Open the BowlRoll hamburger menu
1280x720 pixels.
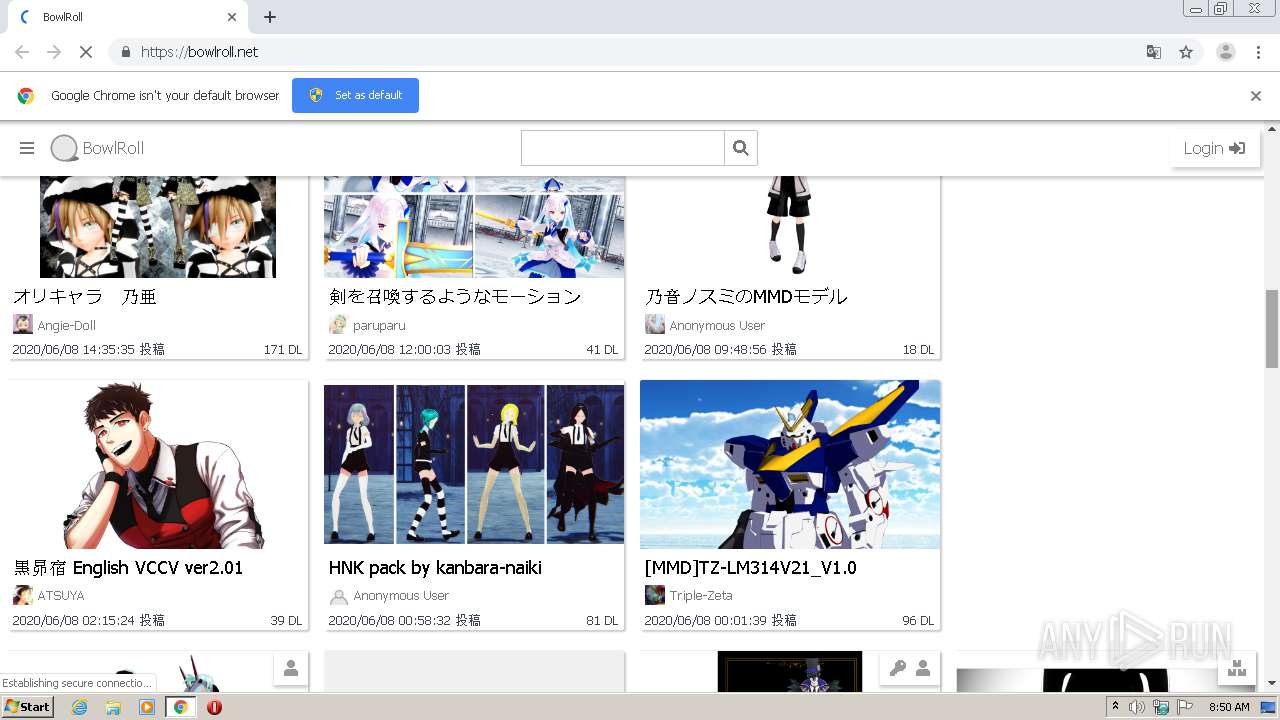(27, 148)
